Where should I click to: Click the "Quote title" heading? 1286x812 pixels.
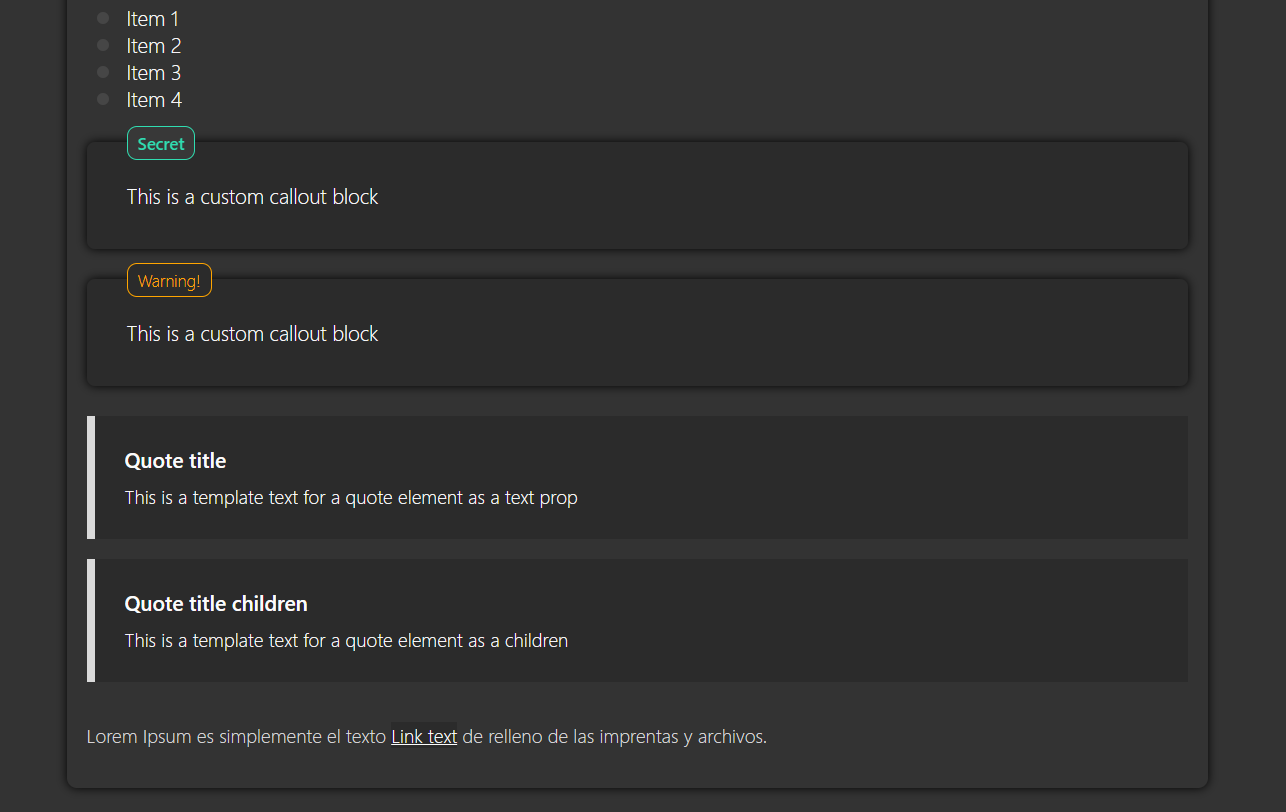[175, 461]
